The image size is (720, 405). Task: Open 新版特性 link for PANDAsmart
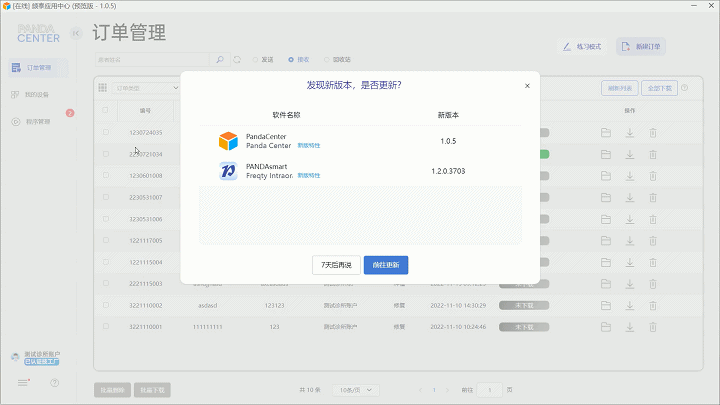pos(309,175)
